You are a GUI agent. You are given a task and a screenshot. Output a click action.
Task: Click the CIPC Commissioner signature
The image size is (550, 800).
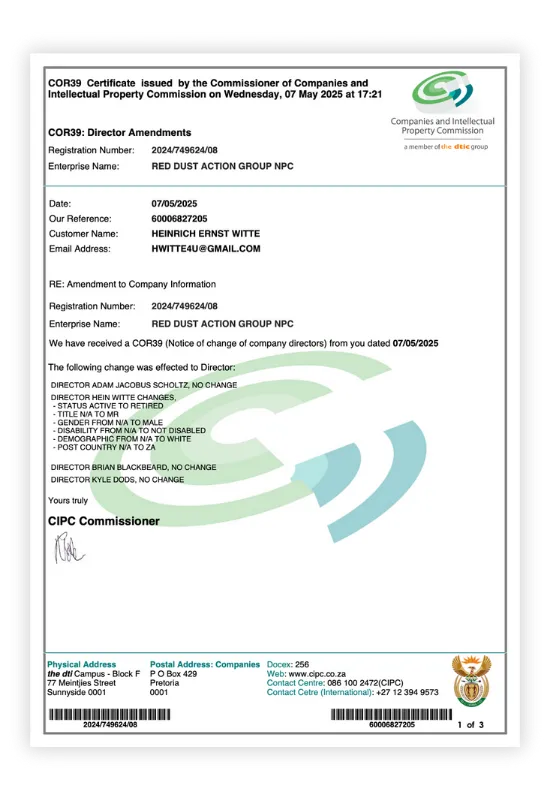69,548
